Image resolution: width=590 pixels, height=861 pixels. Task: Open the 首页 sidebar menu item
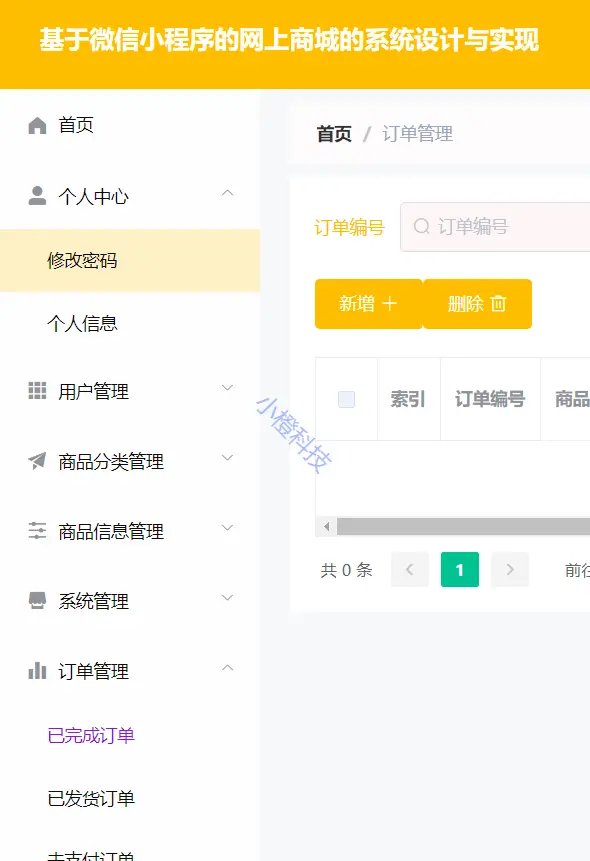coord(130,126)
